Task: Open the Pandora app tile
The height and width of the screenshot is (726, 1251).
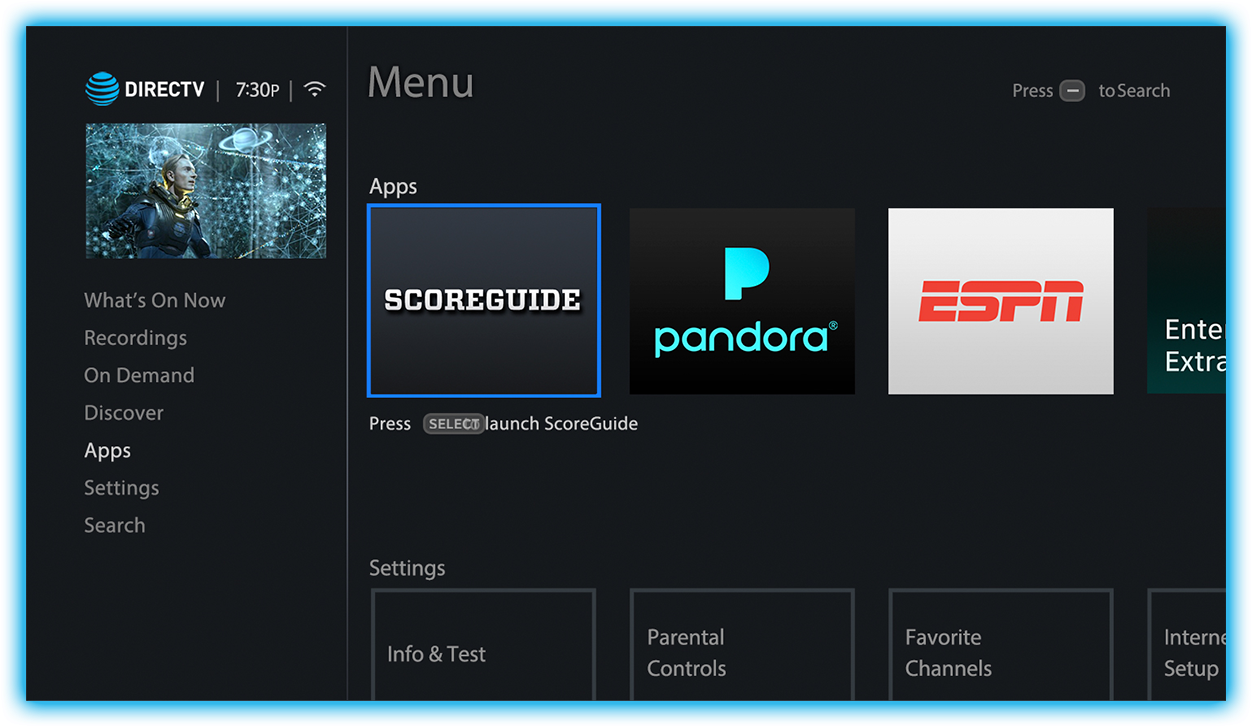Action: pyautogui.click(x=742, y=301)
